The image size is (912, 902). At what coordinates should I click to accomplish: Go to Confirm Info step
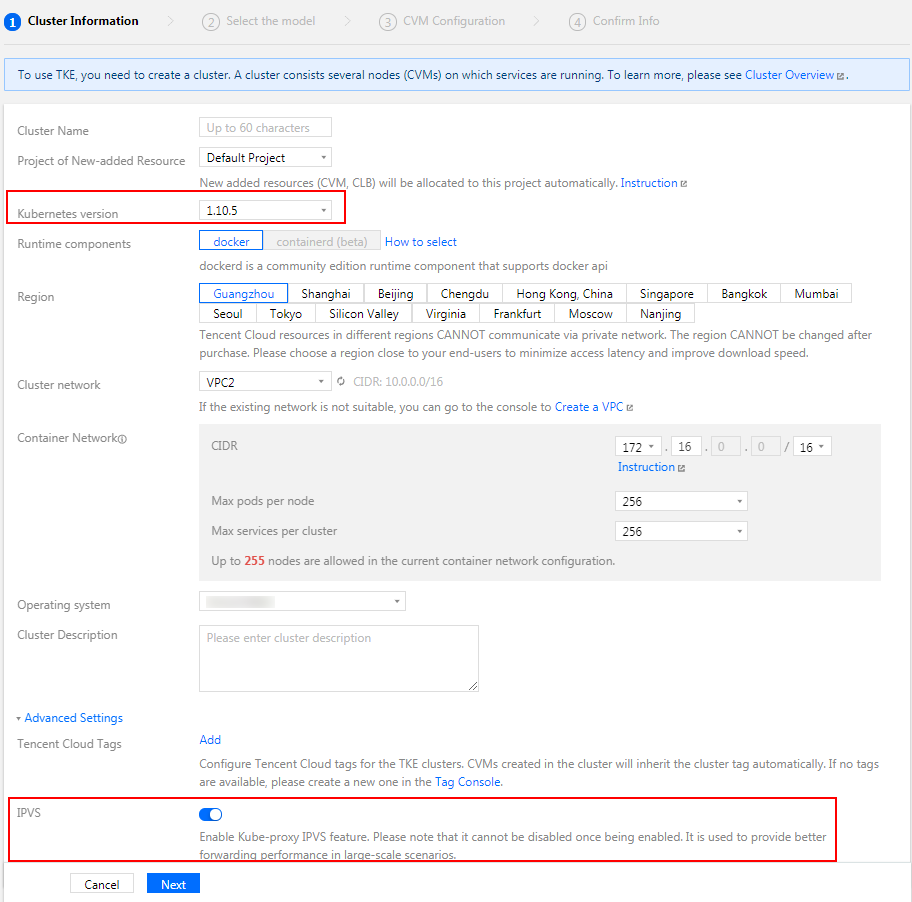[x=614, y=22]
